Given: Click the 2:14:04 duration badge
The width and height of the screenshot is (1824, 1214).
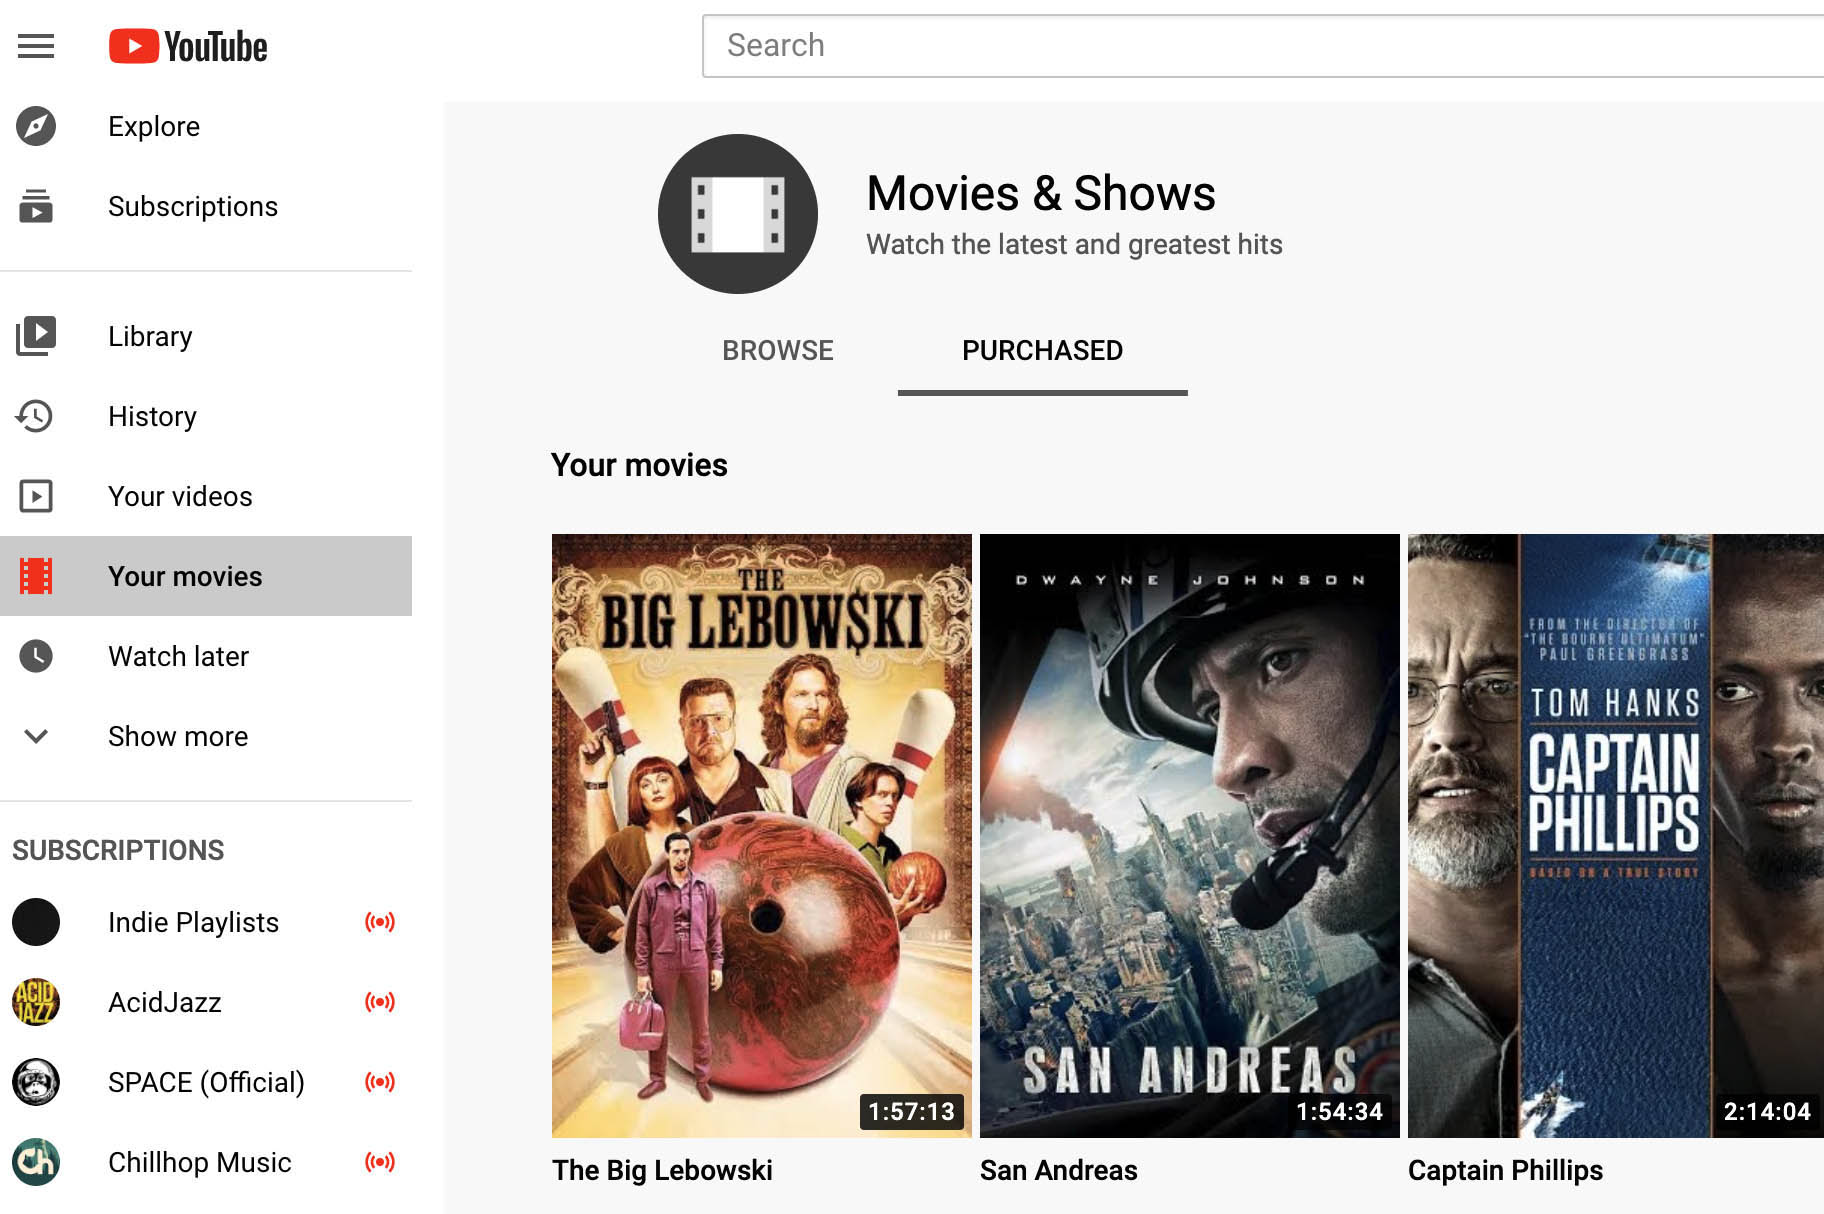Looking at the screenshot, I should 1767,1111.
